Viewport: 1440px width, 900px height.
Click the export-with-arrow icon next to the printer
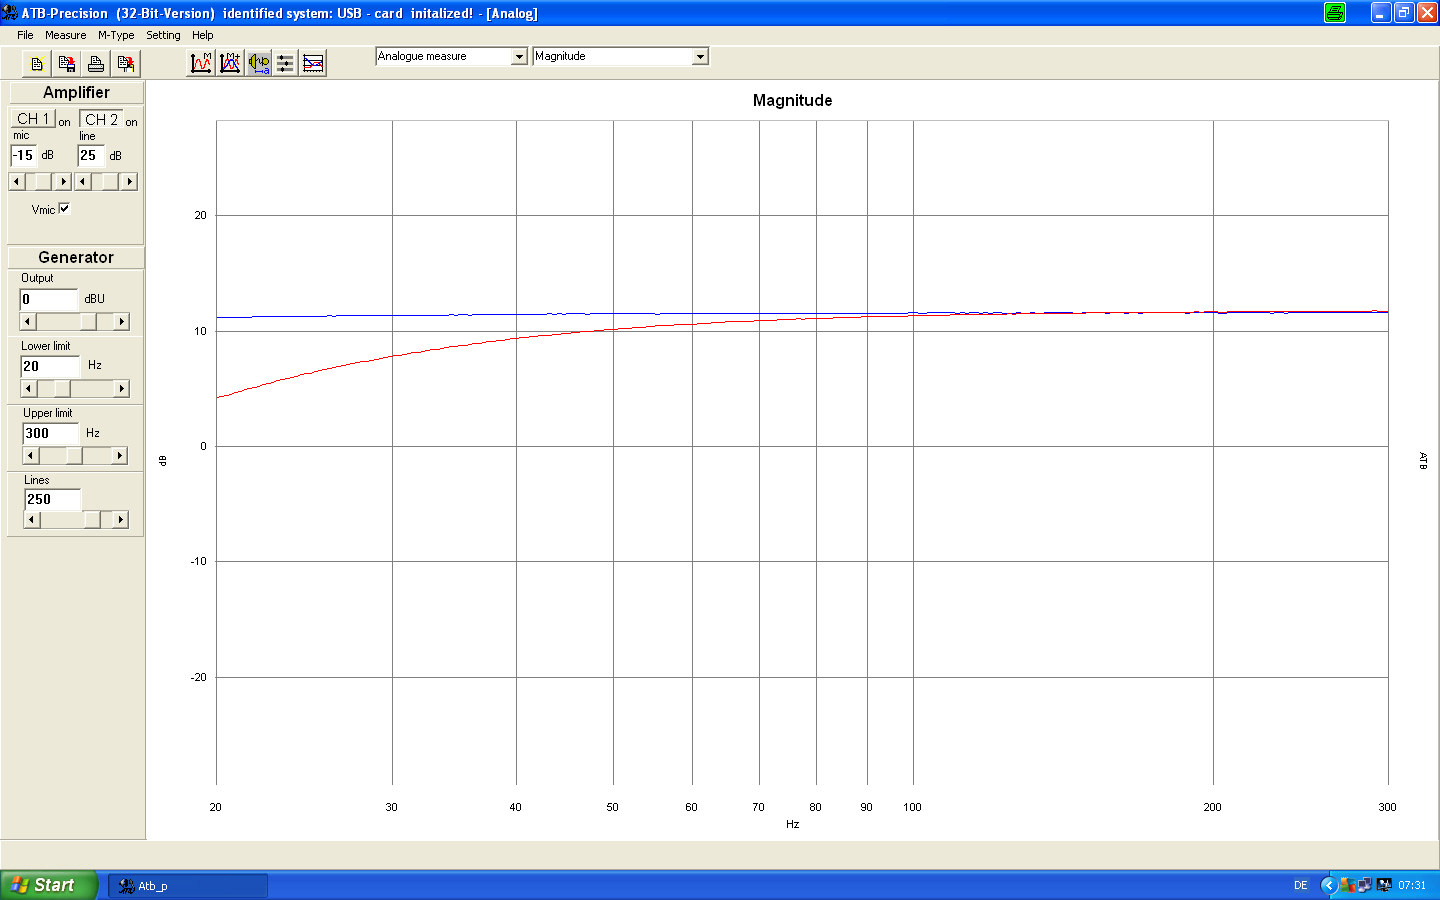click(x=126, y=64)
